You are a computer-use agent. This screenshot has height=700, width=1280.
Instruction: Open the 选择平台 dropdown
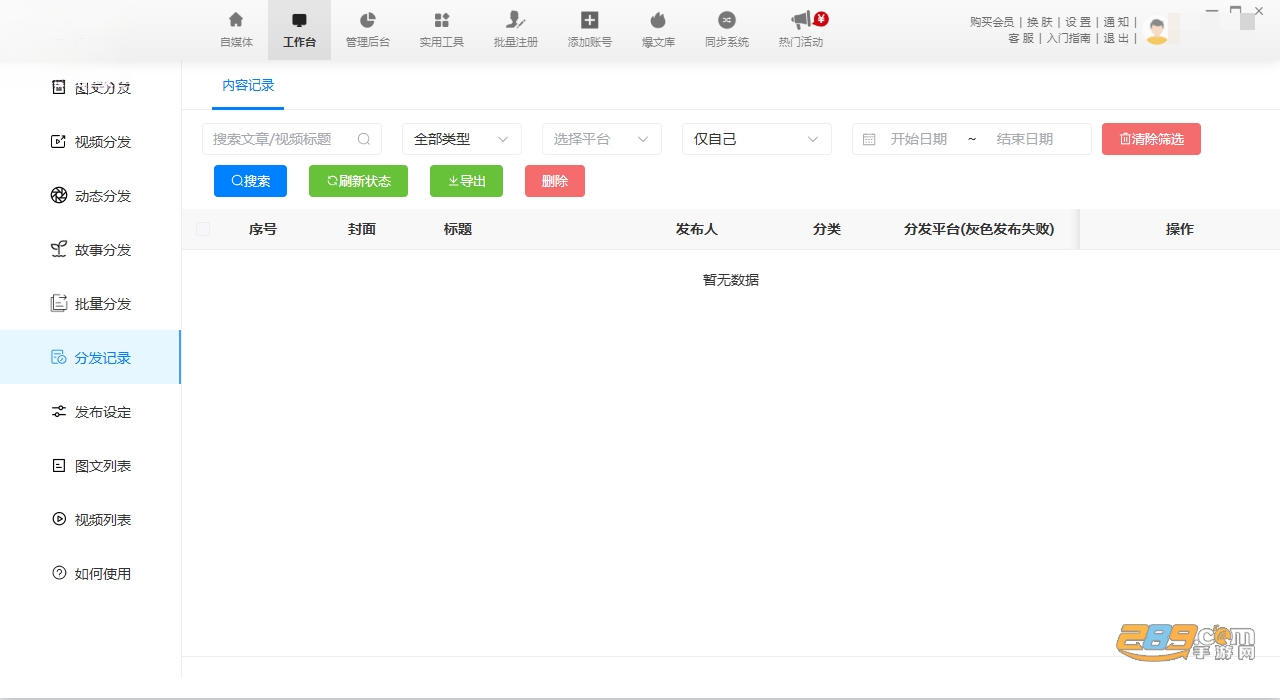(602, 139)
